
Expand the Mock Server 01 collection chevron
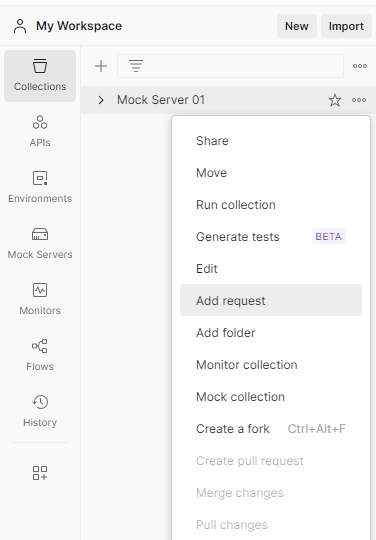pos(101,100)
